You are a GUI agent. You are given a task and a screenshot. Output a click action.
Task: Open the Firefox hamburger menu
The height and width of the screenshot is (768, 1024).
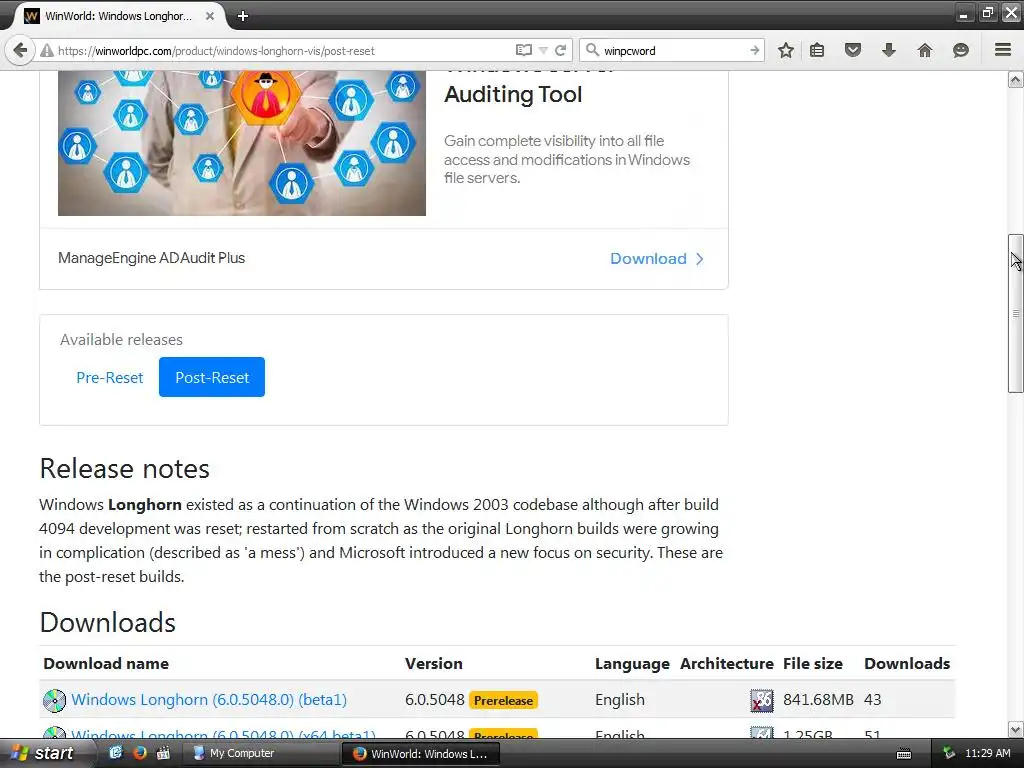click(1003, 50)
